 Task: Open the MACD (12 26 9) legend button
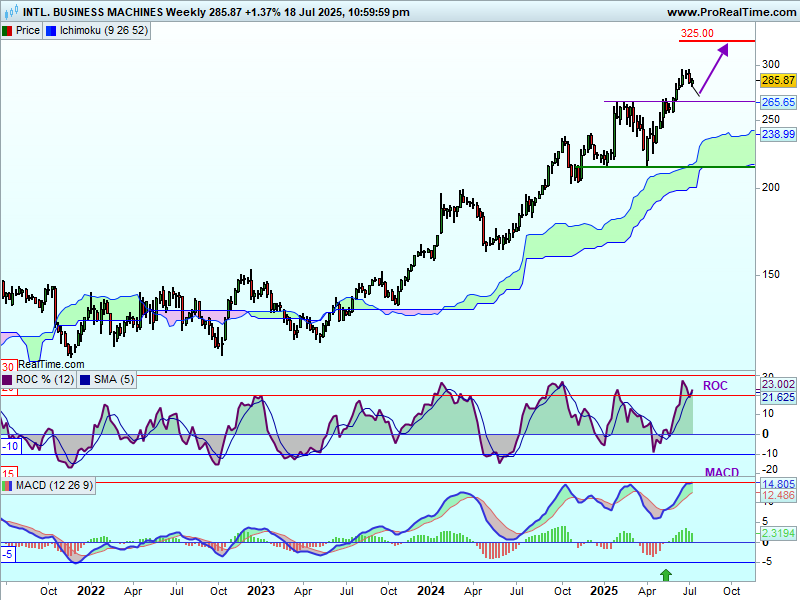click(x=48, y=485)
